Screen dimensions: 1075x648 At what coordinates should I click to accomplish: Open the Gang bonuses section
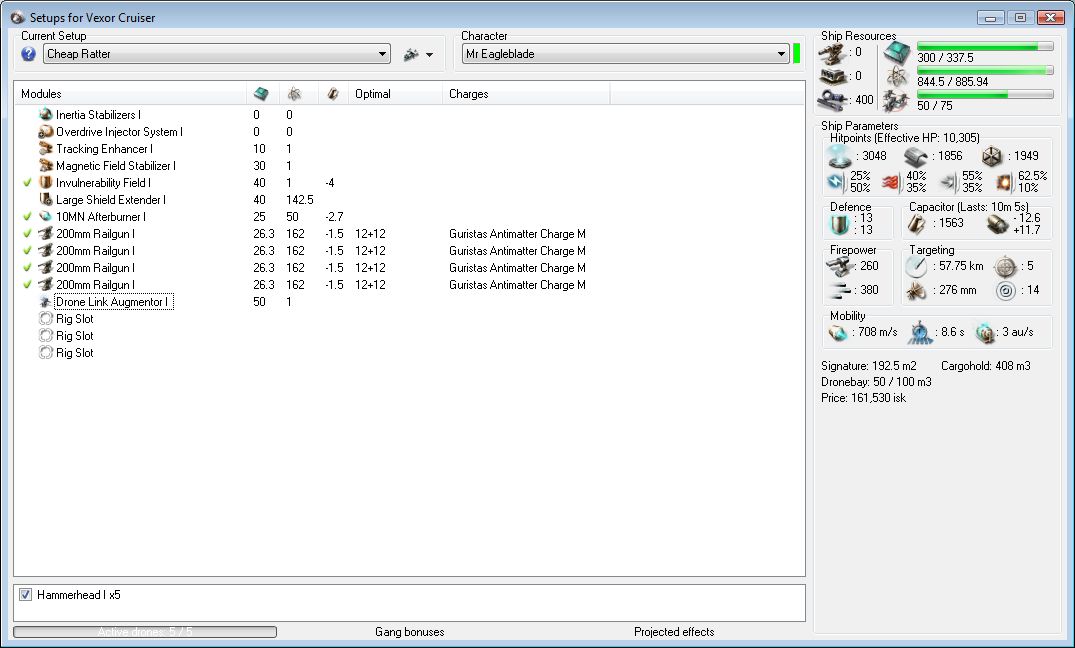(409, 632)
